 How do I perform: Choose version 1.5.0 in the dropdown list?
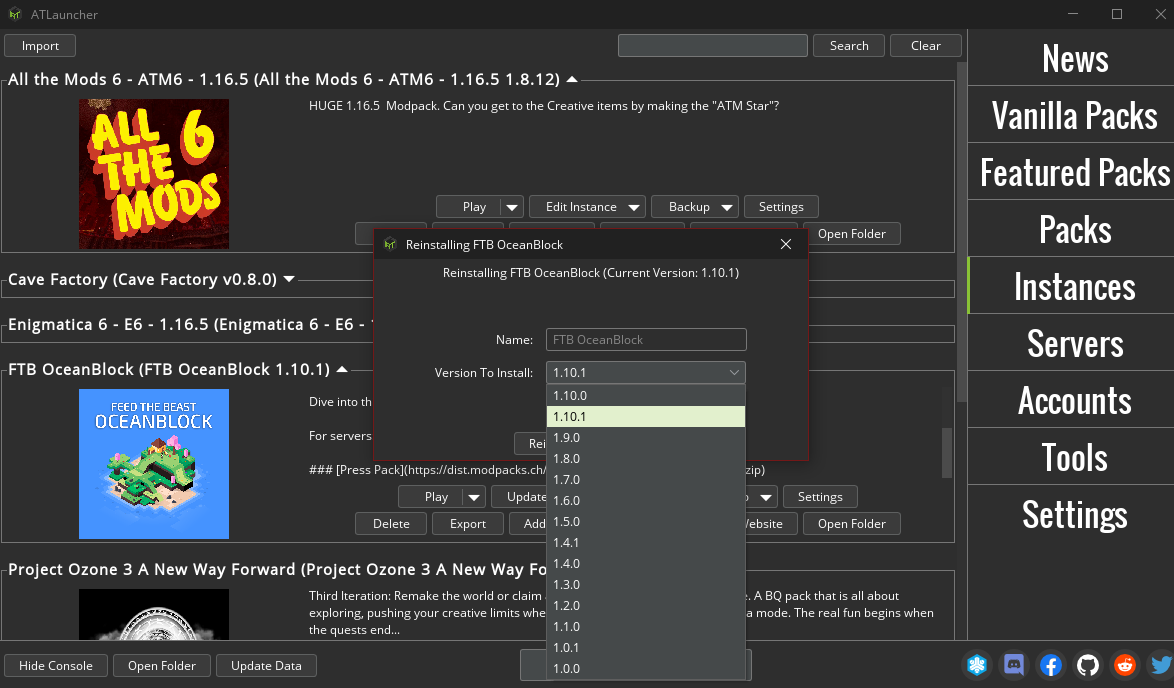point(646,521)
